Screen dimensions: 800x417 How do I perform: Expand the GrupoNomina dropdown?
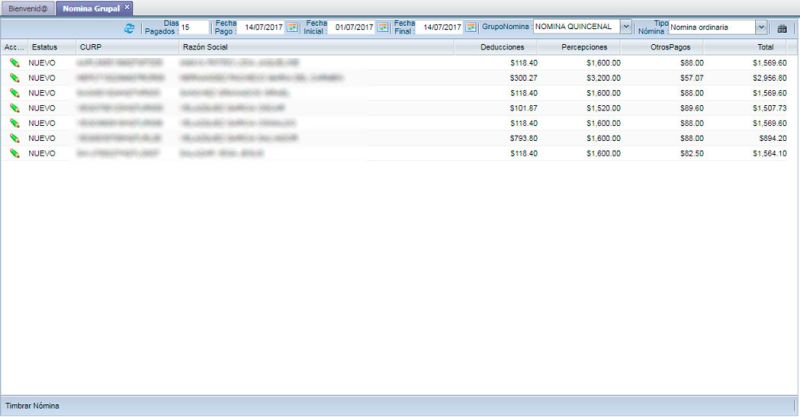point(626,28)
